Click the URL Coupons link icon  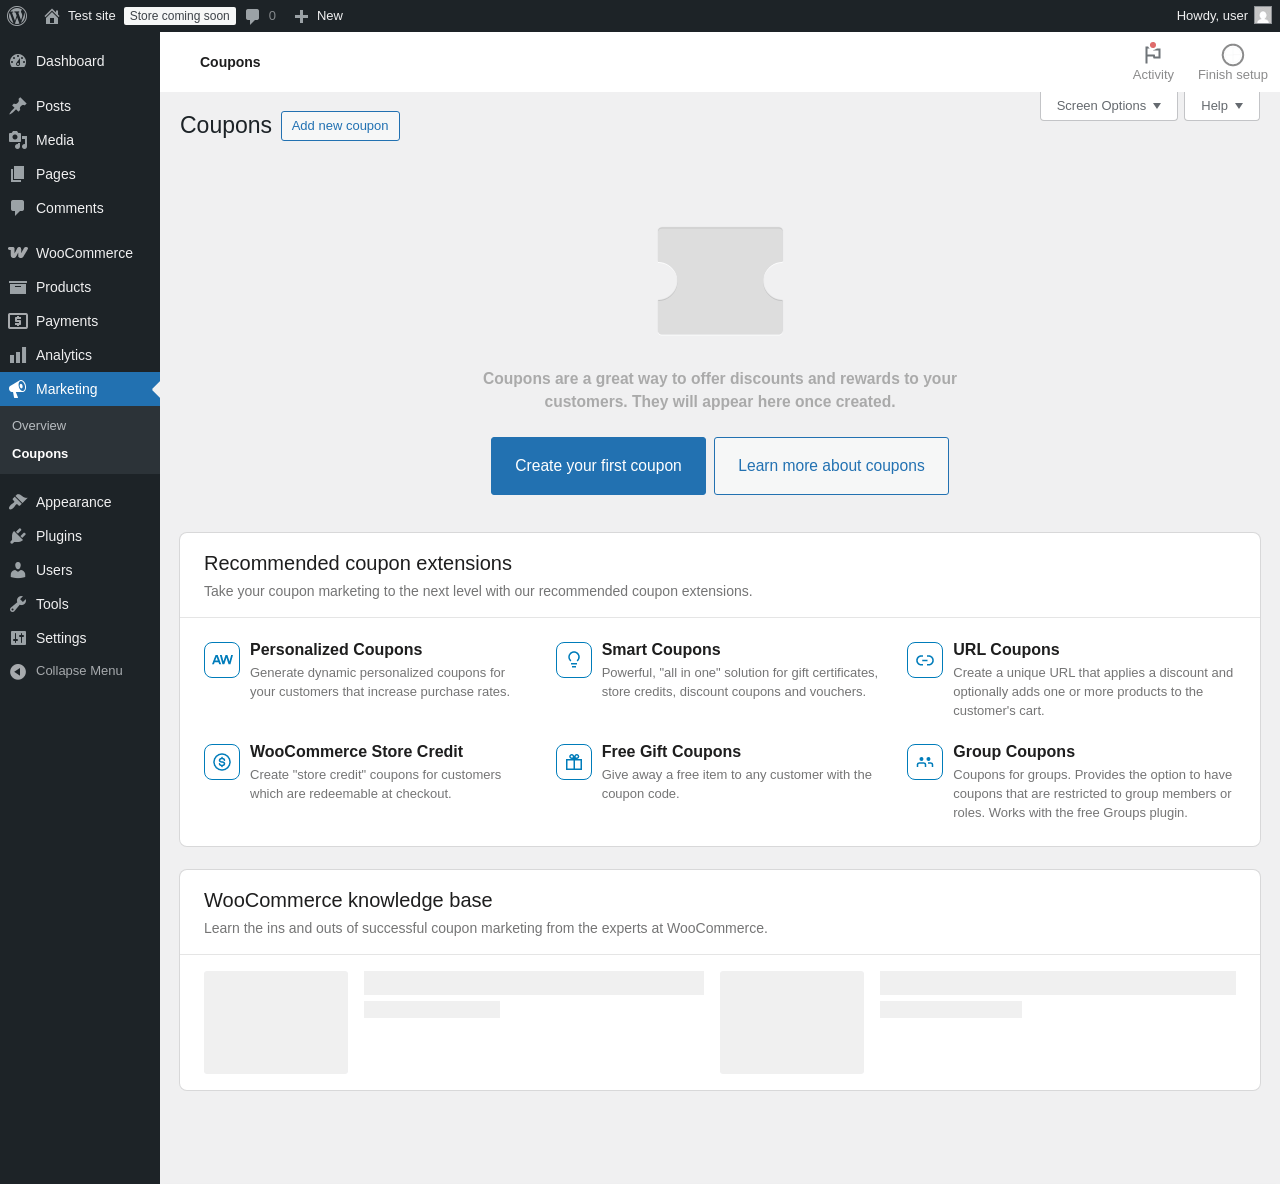(925, 660)
